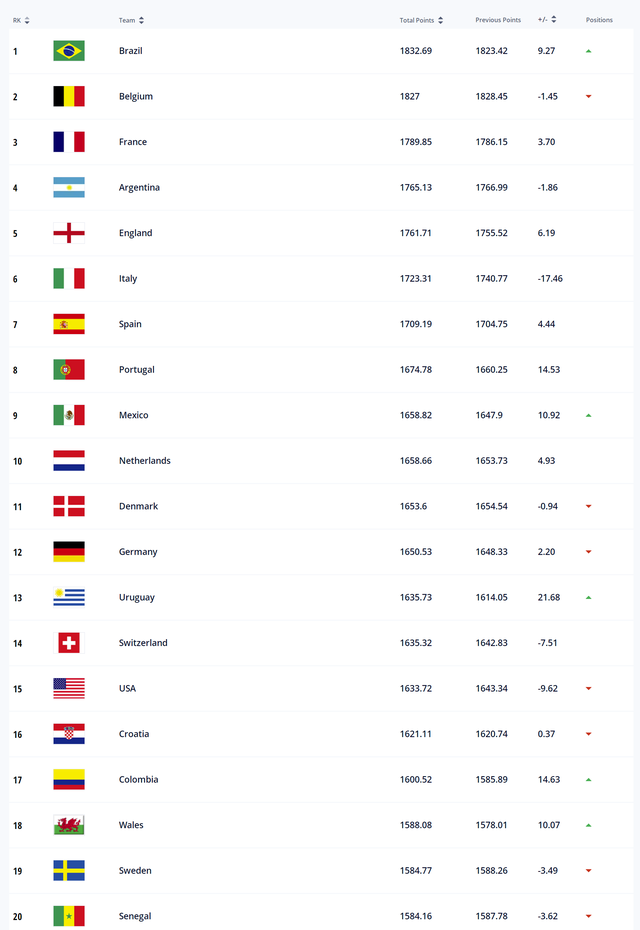This screenshot has height=930, width=640.
Task: Click the Uruguay flag icon
Action: pos(69,597)
